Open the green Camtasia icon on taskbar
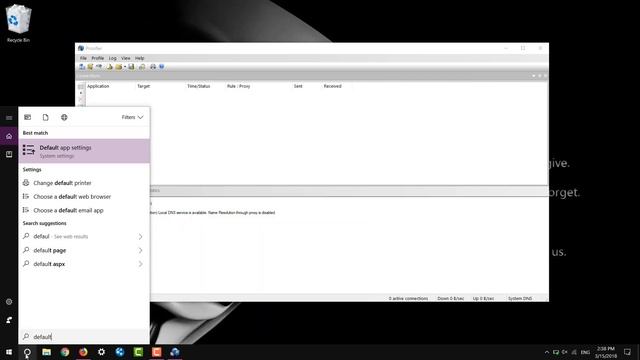 [138, 352]
